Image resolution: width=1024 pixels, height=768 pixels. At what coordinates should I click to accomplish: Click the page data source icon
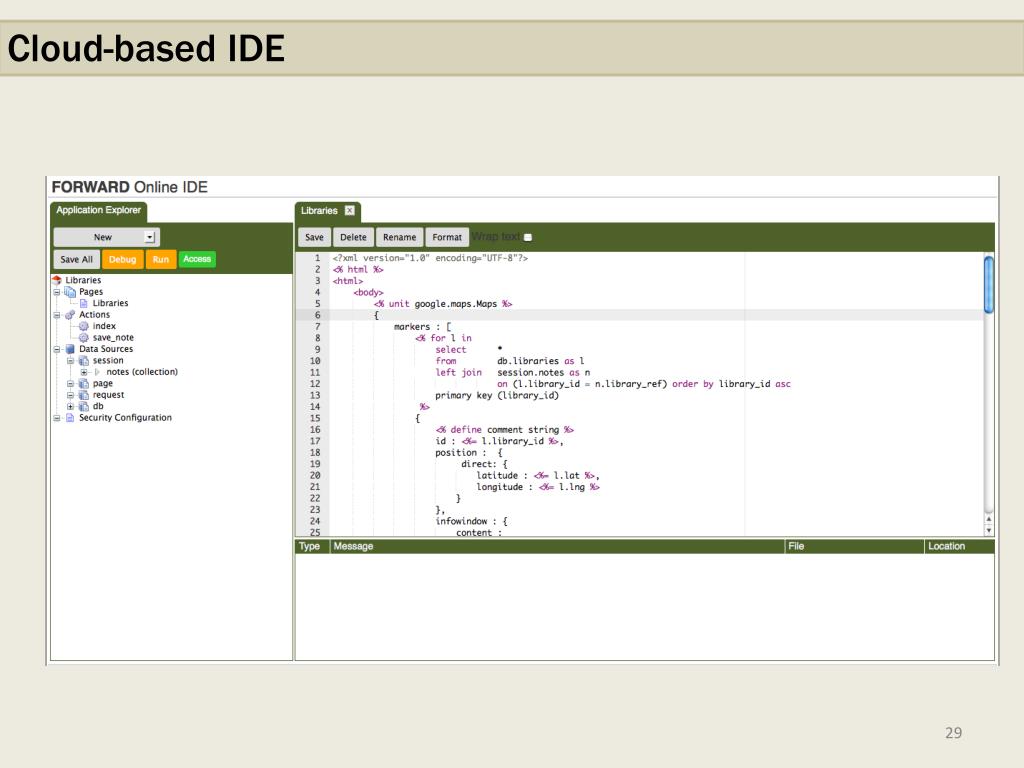point(84,383)
